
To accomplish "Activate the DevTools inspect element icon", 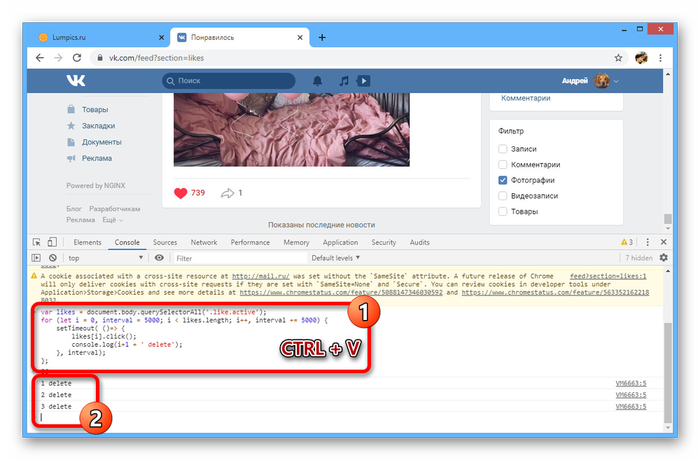I will [x=37, y=242].
